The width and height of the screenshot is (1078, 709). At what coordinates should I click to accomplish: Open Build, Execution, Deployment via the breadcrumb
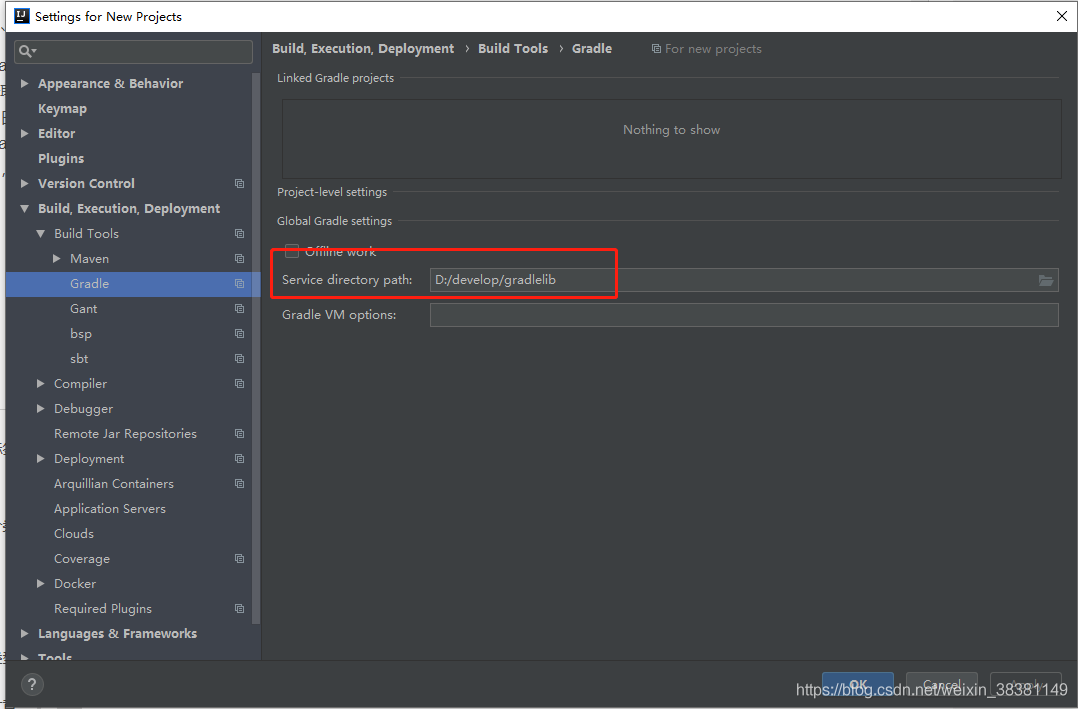363,48
